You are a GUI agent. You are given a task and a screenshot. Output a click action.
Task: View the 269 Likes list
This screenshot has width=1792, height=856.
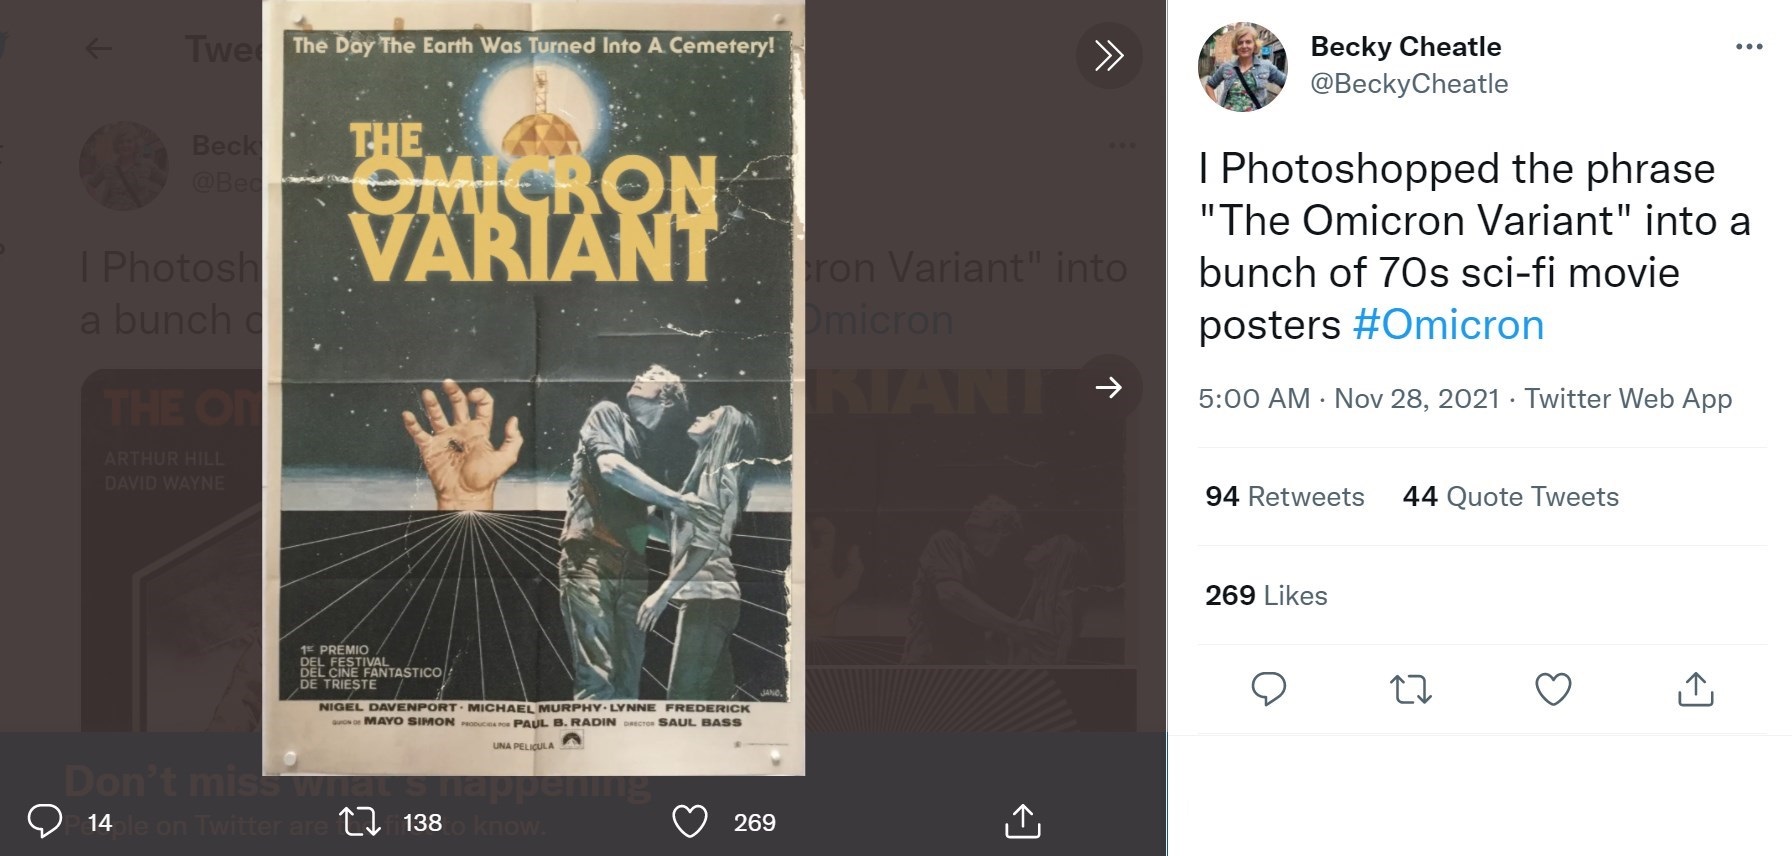(x=1266, y=596)
